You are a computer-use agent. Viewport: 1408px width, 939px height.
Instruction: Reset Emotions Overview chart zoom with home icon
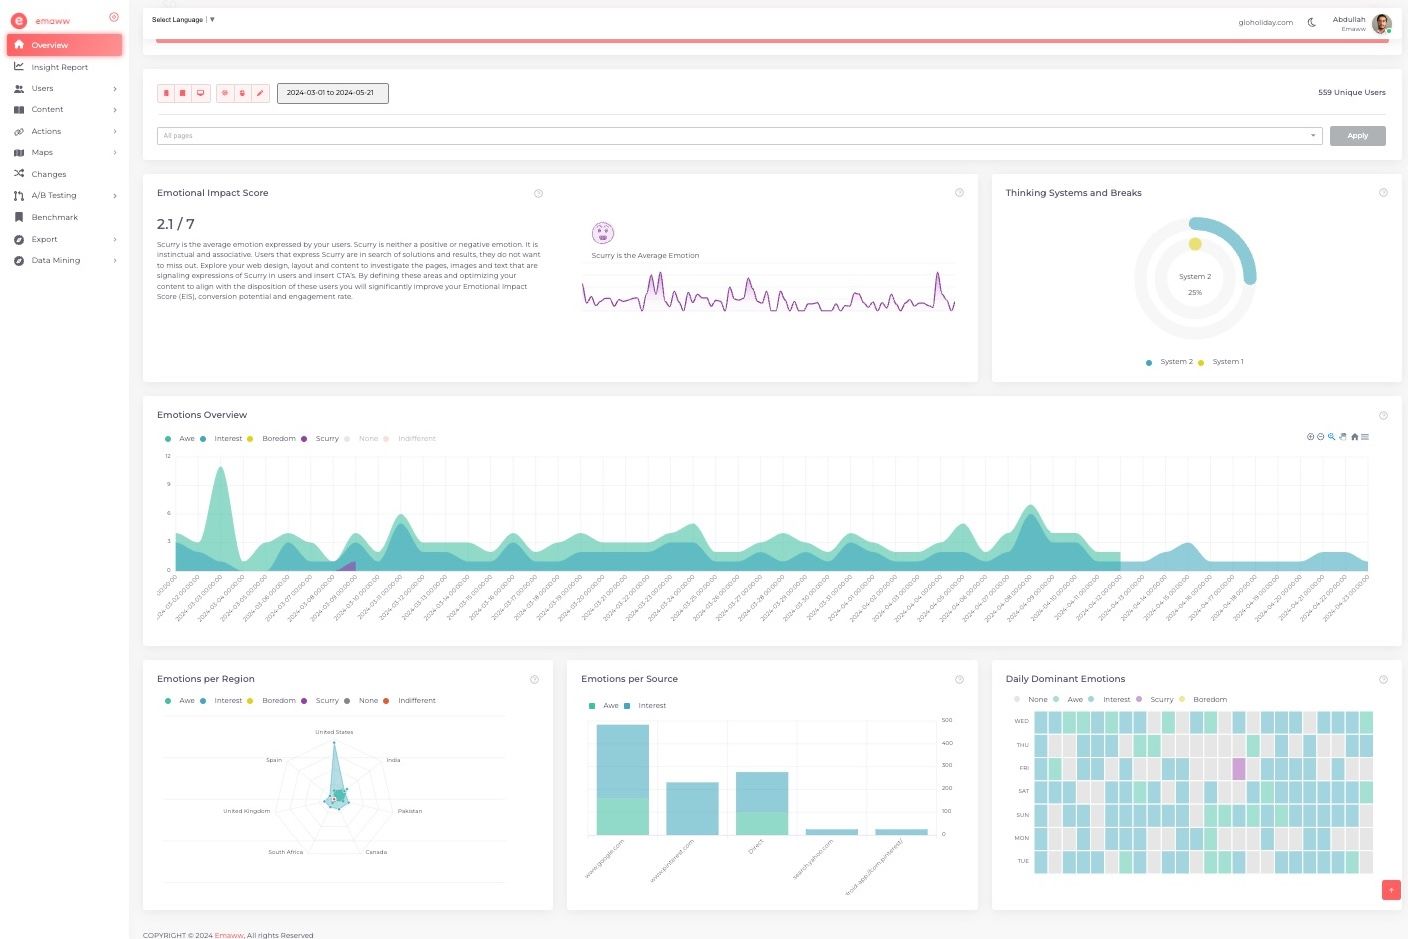1354,437
